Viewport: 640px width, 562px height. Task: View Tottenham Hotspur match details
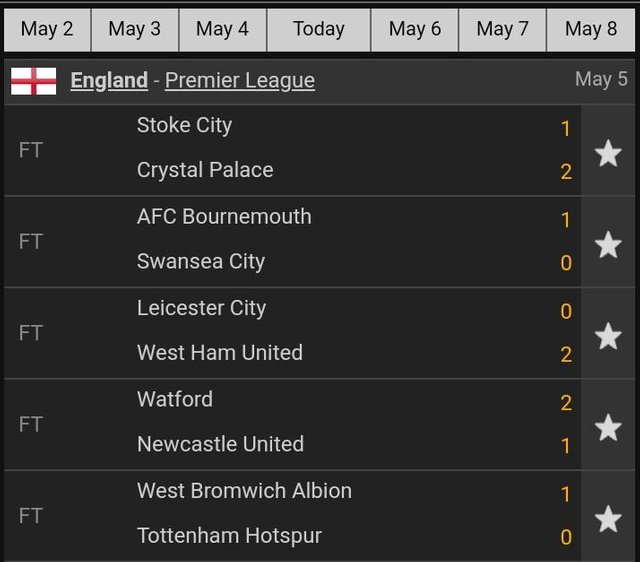(292, 516)
